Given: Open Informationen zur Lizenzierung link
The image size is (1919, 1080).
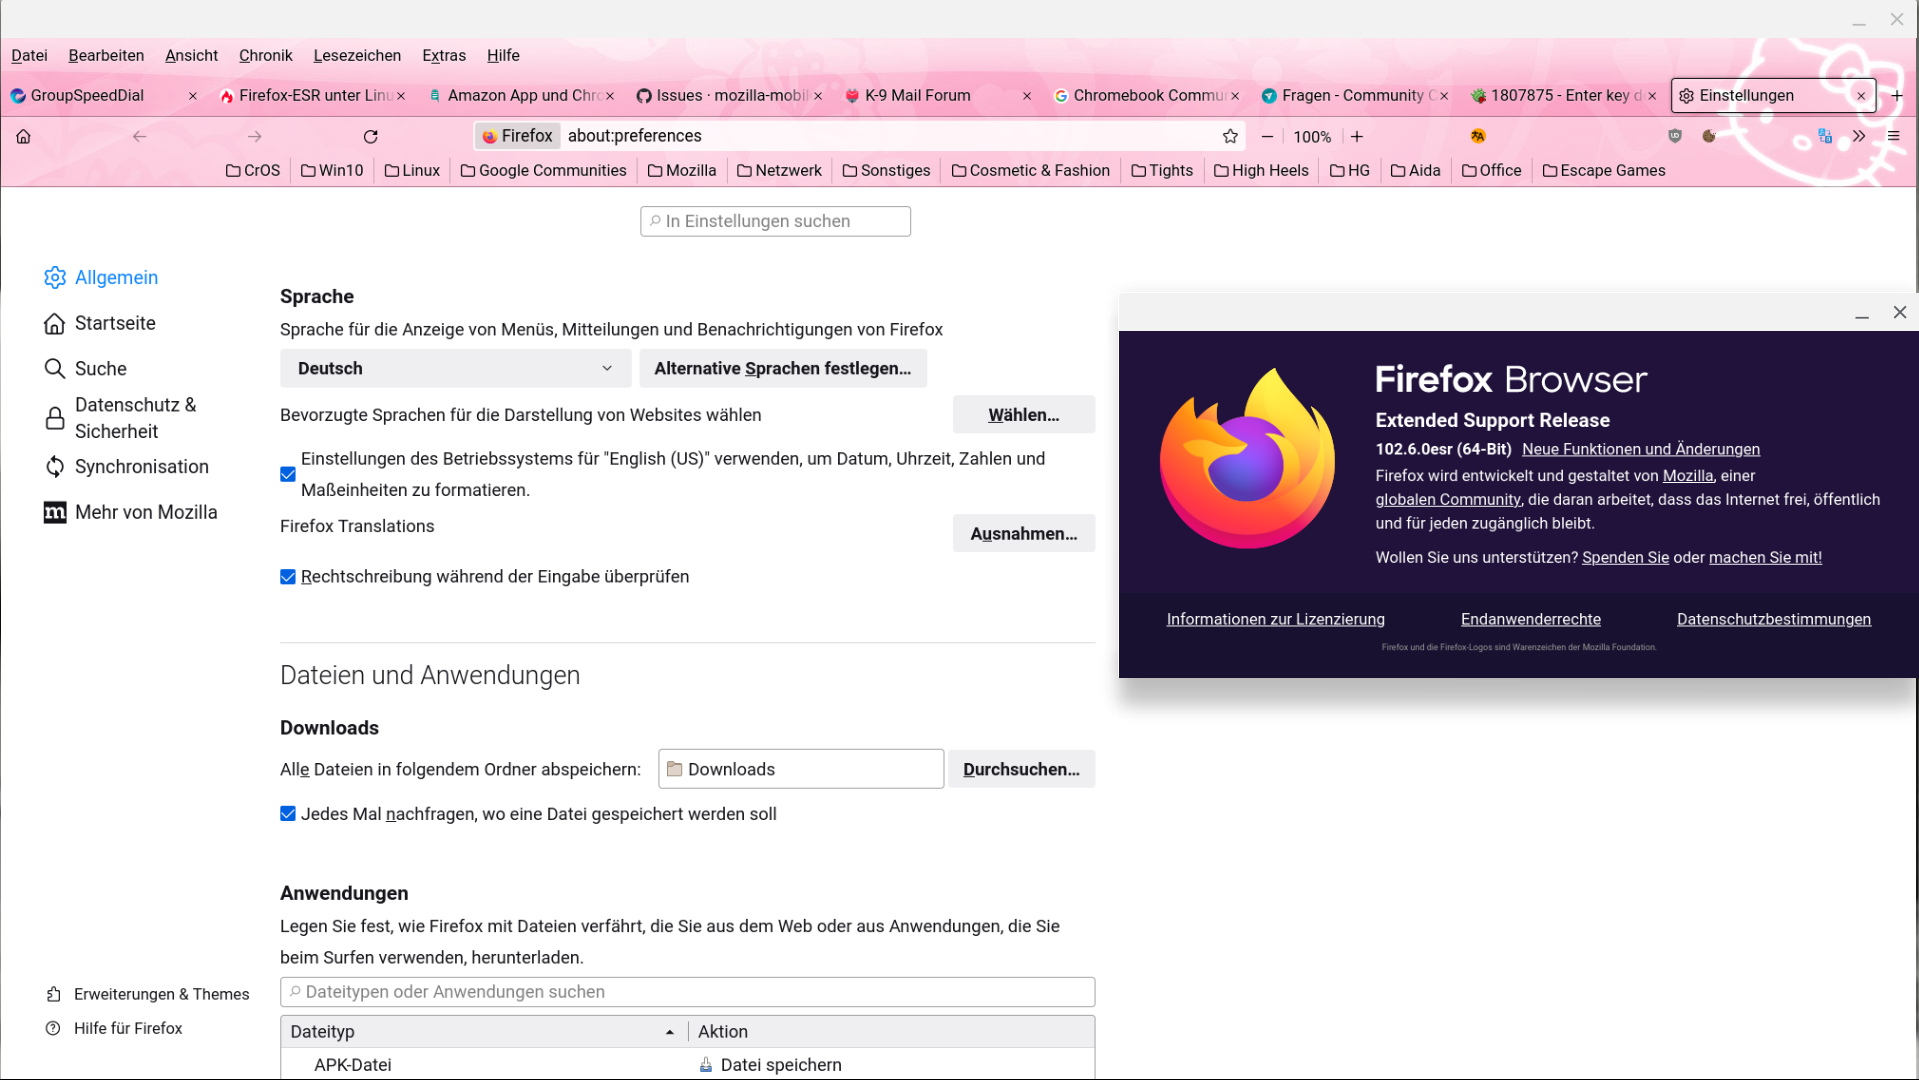Looking at the screenshot, I should coord(1276,620).
